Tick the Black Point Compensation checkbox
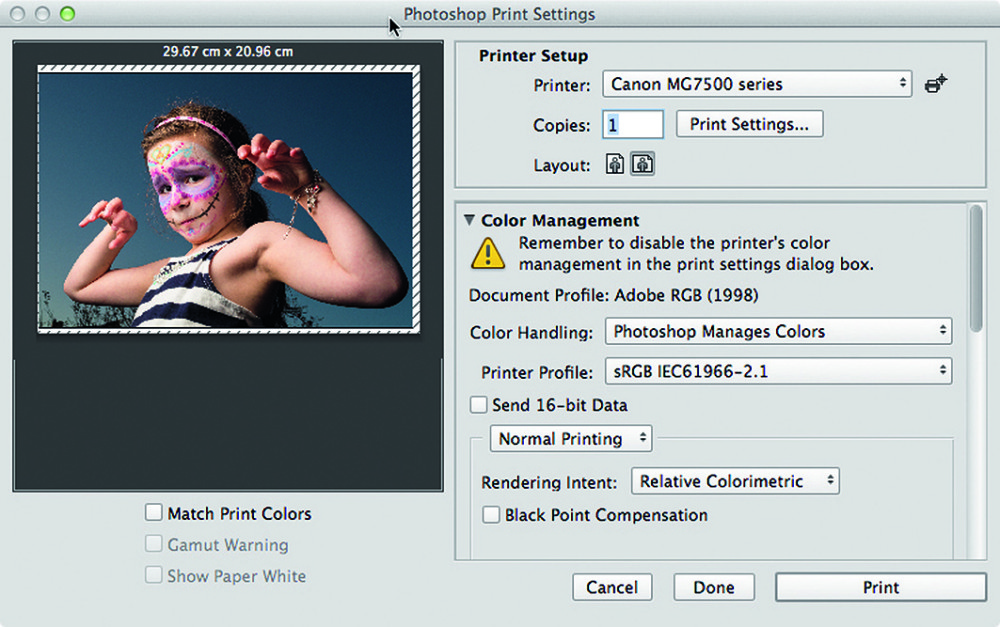The image size is (1000, 627). [491, 515]
